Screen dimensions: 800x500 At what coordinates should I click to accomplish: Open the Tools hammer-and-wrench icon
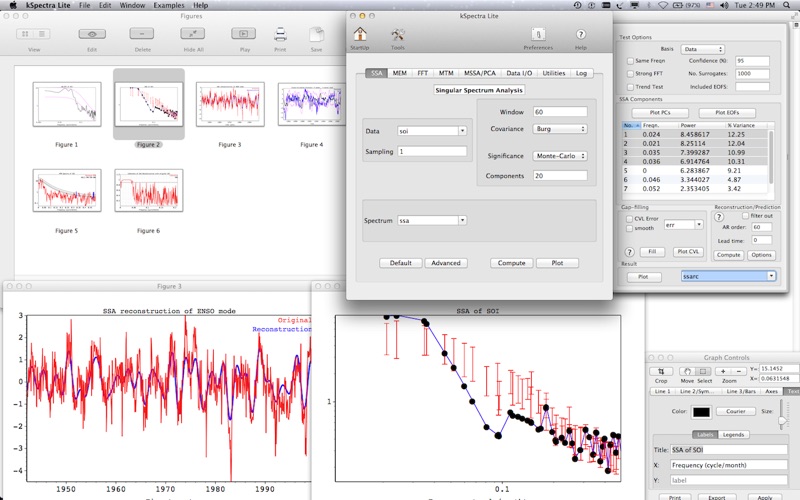pyautogui.click(x=397, y=35)
